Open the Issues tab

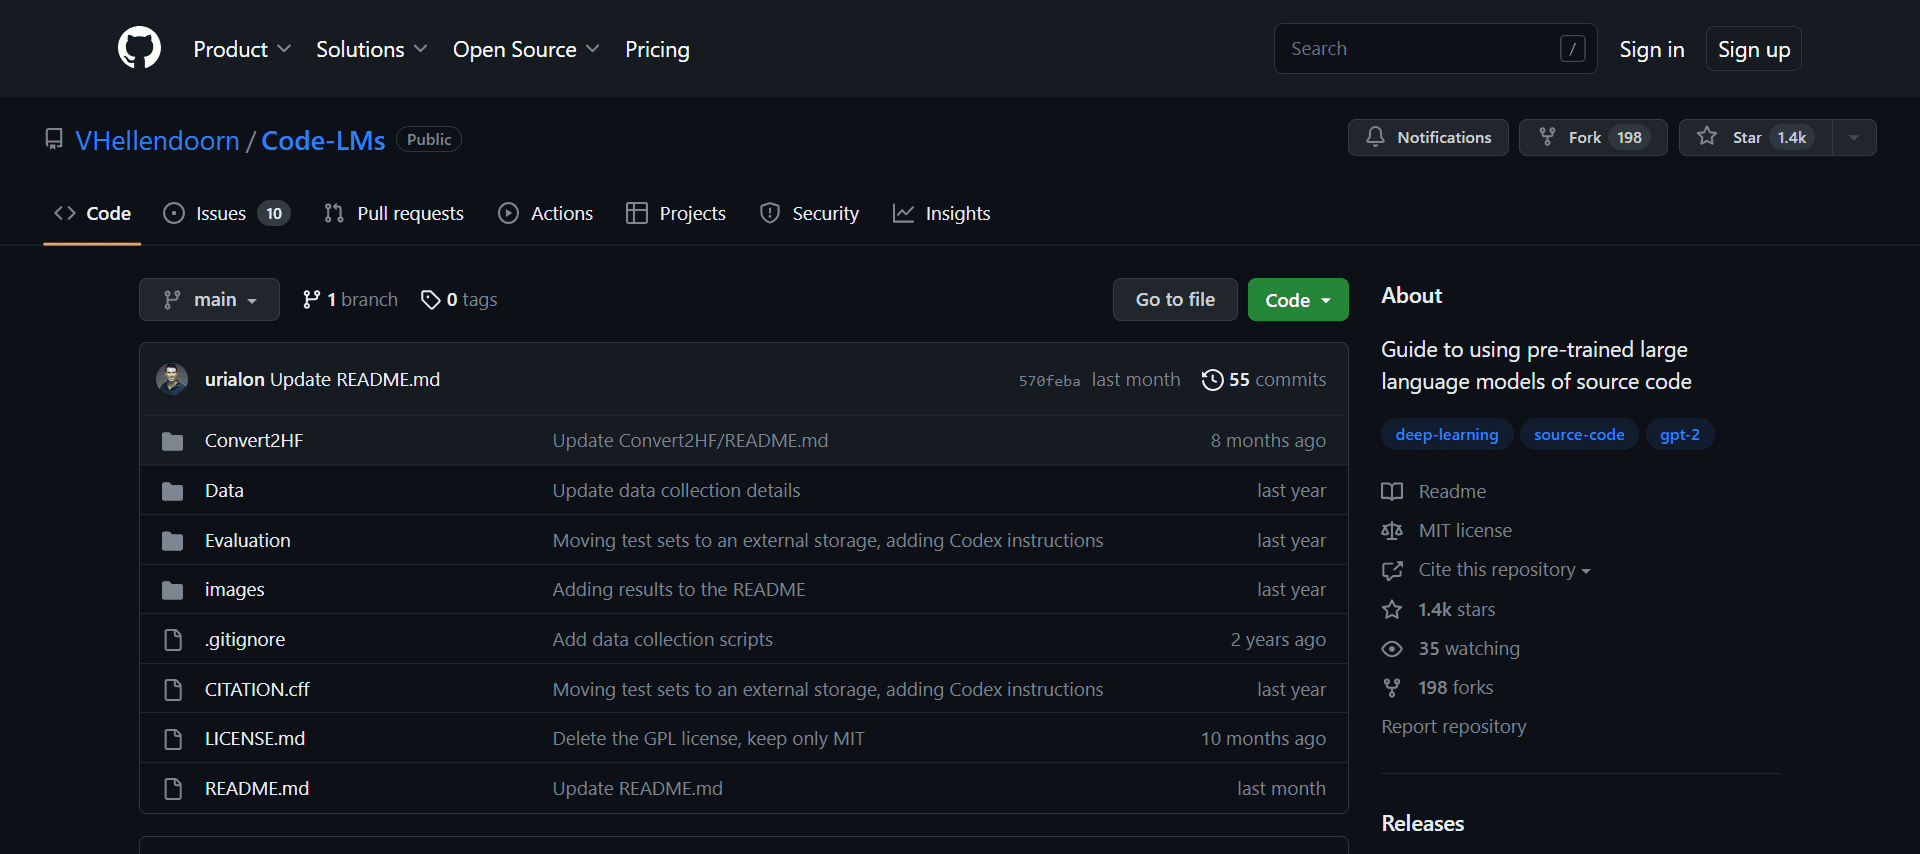pyautogui.click(x=226, y=213)
